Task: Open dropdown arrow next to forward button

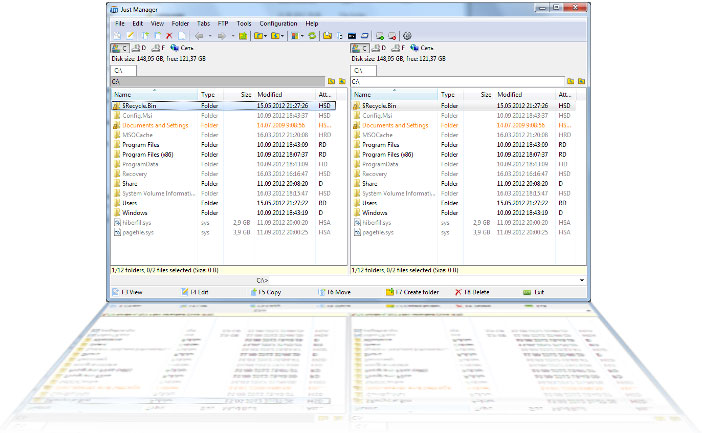Action: point(233,36)
